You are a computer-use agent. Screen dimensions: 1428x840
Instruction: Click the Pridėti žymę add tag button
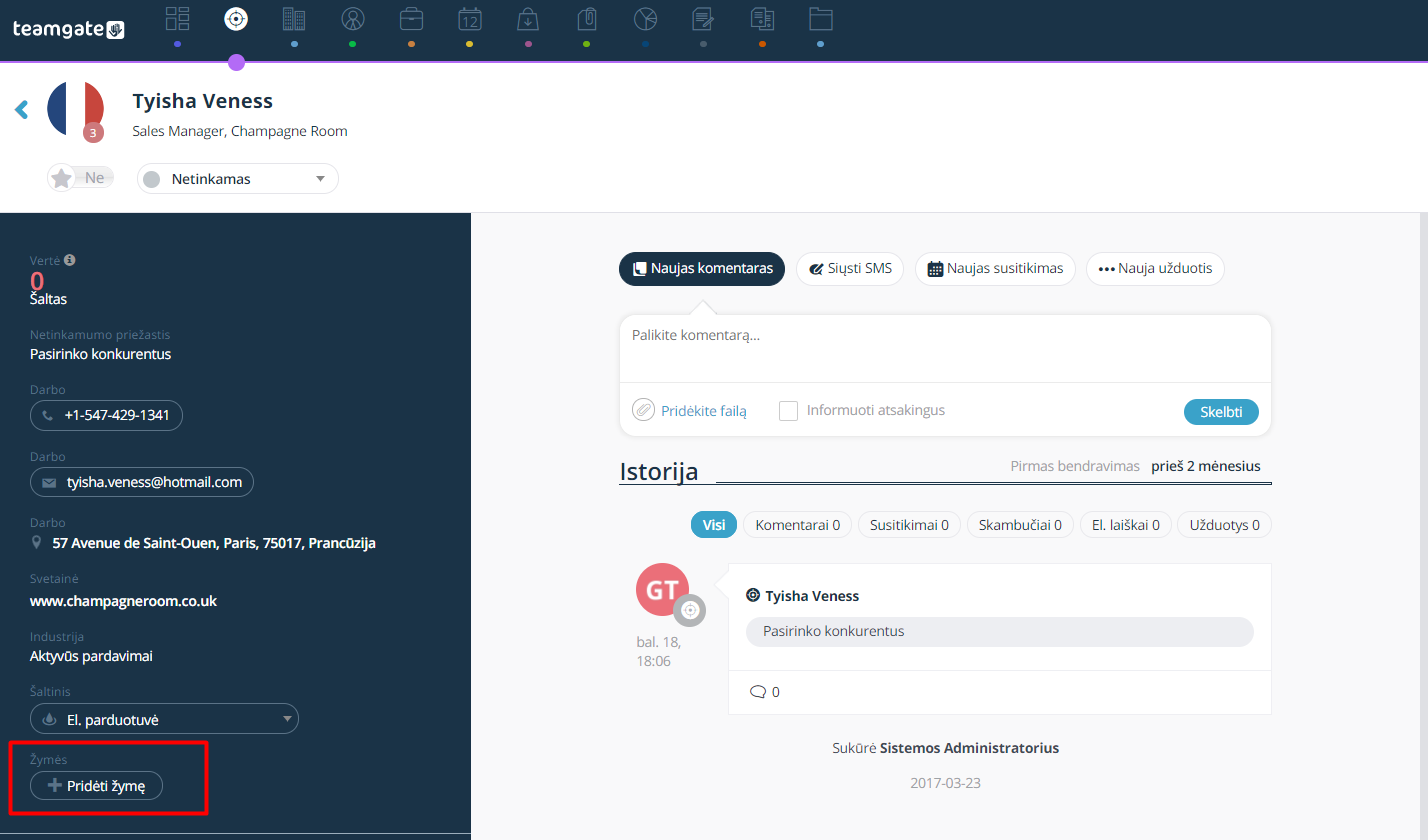(x=97, y=786)
